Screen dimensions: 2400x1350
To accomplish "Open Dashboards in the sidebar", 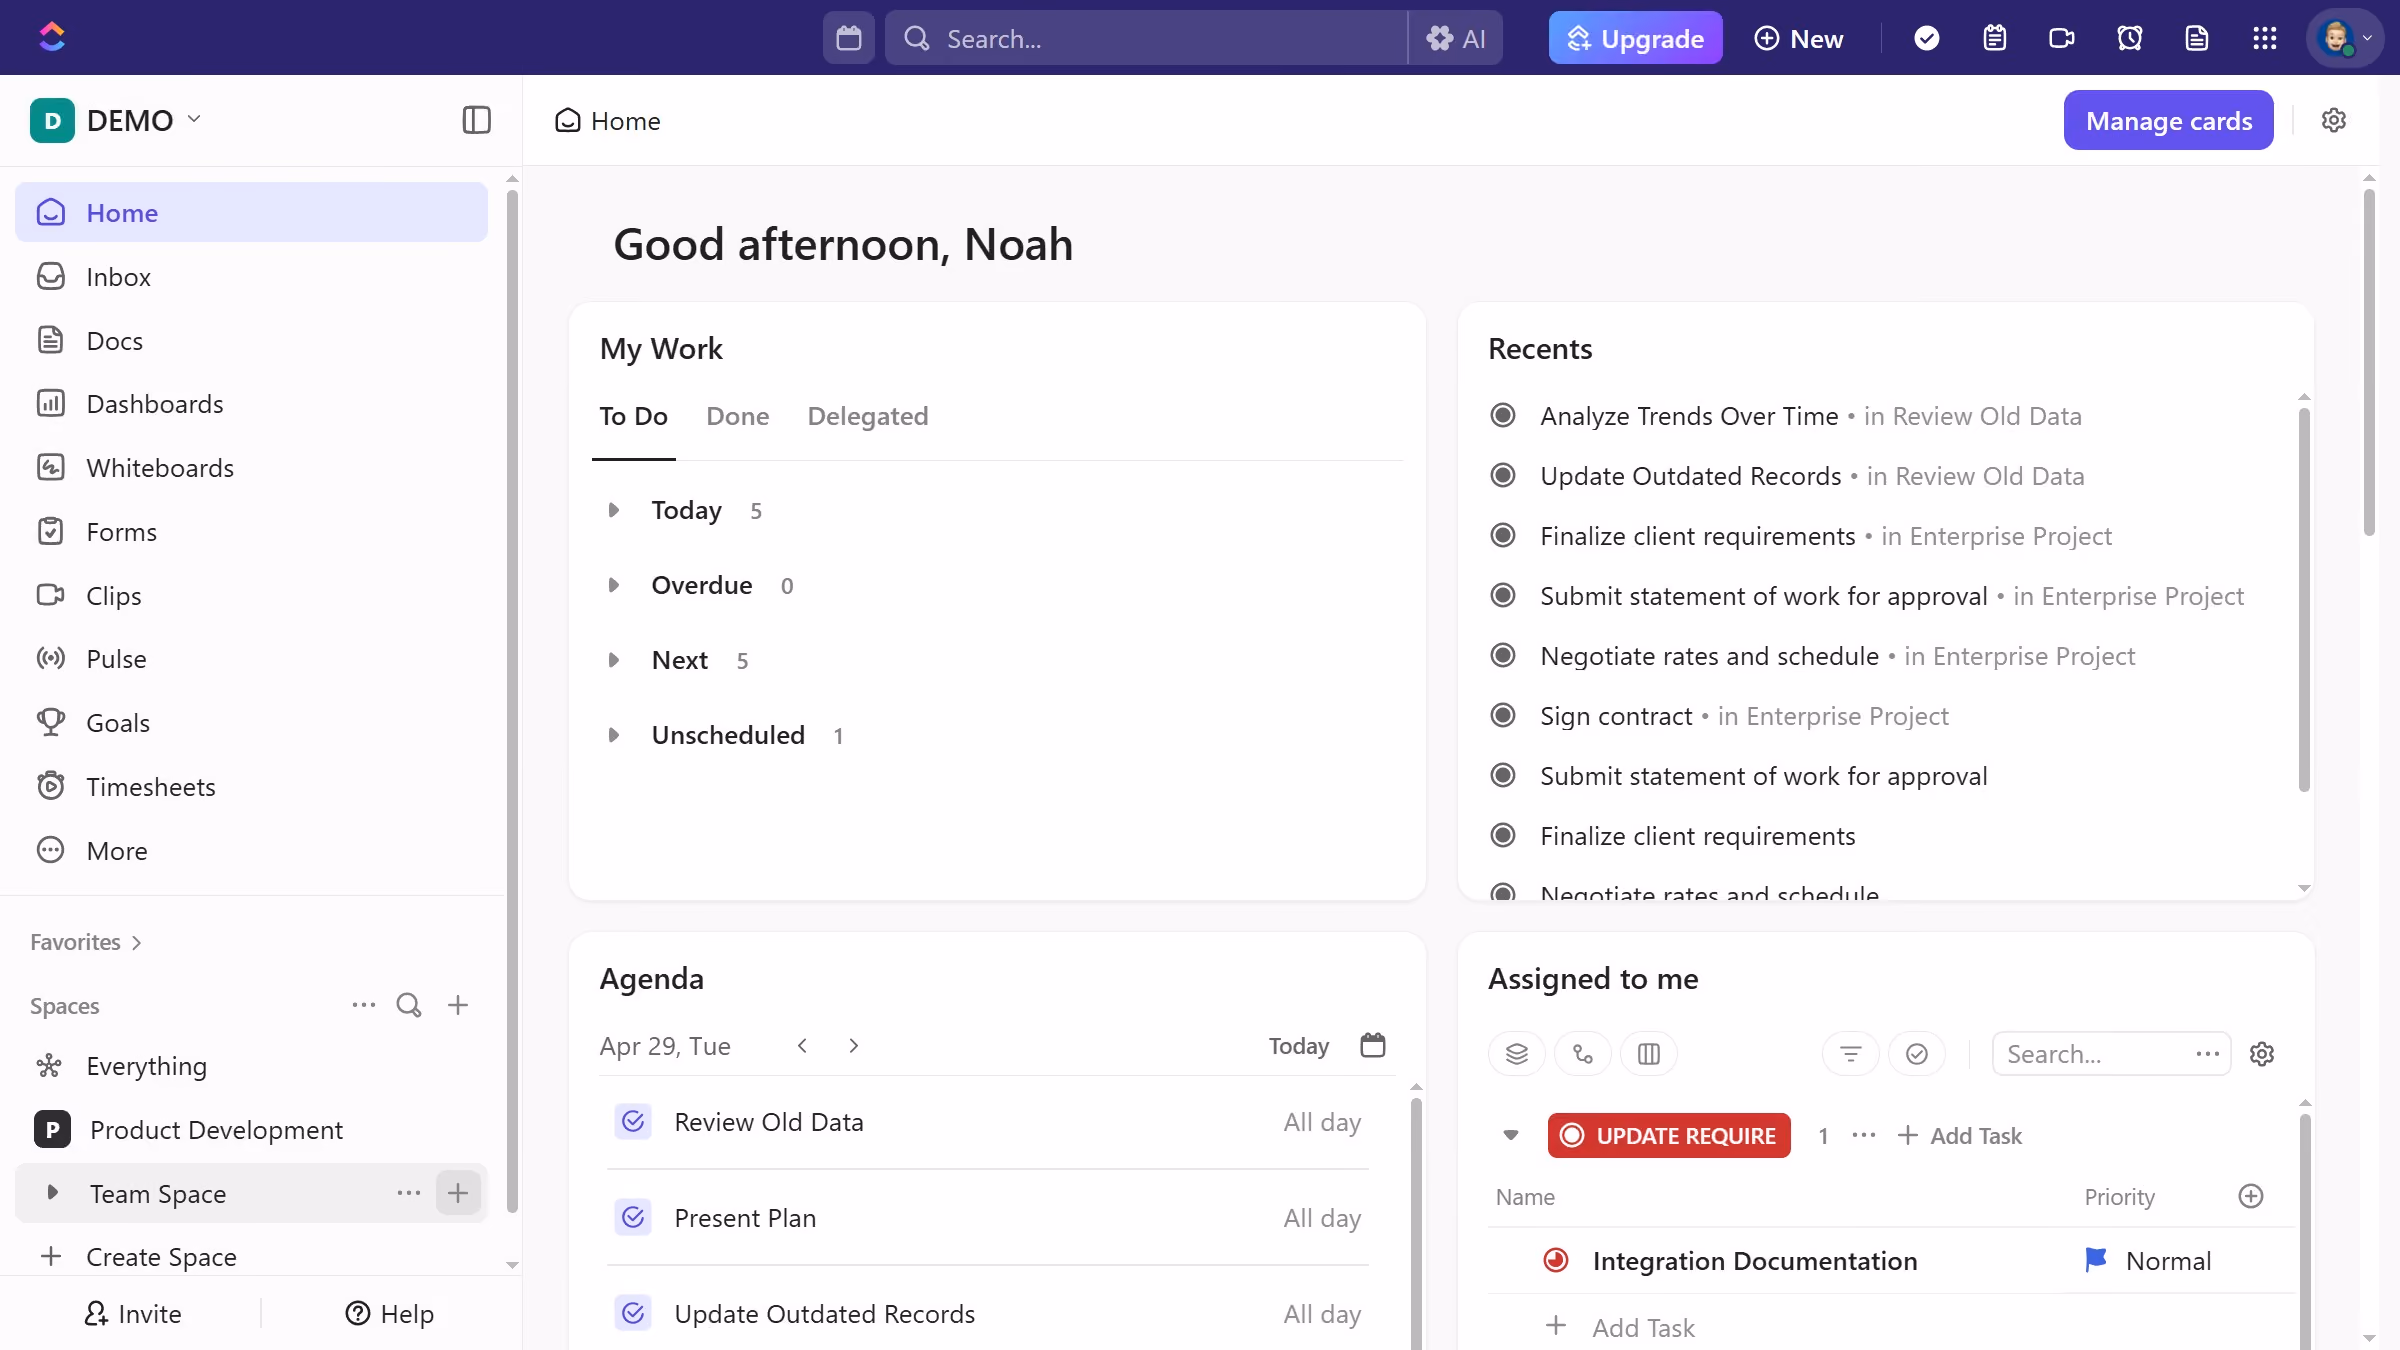I will click(x=251, y=404).
